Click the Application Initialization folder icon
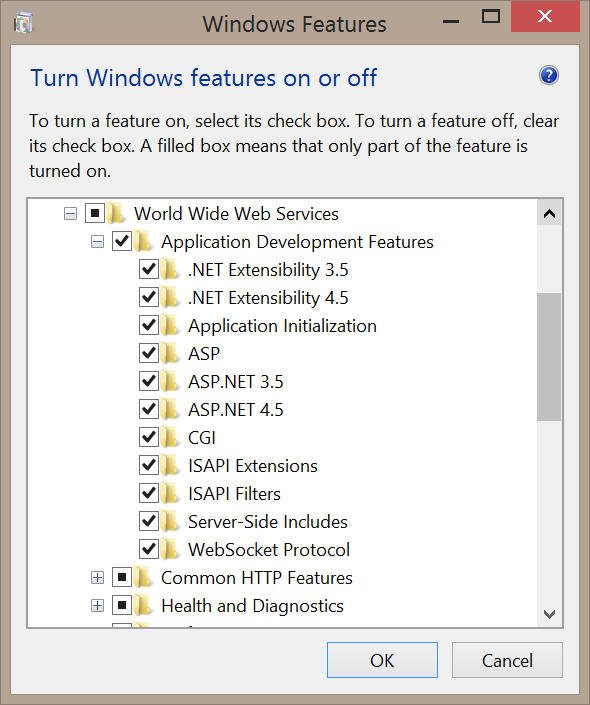 click(x=171, y=325)
